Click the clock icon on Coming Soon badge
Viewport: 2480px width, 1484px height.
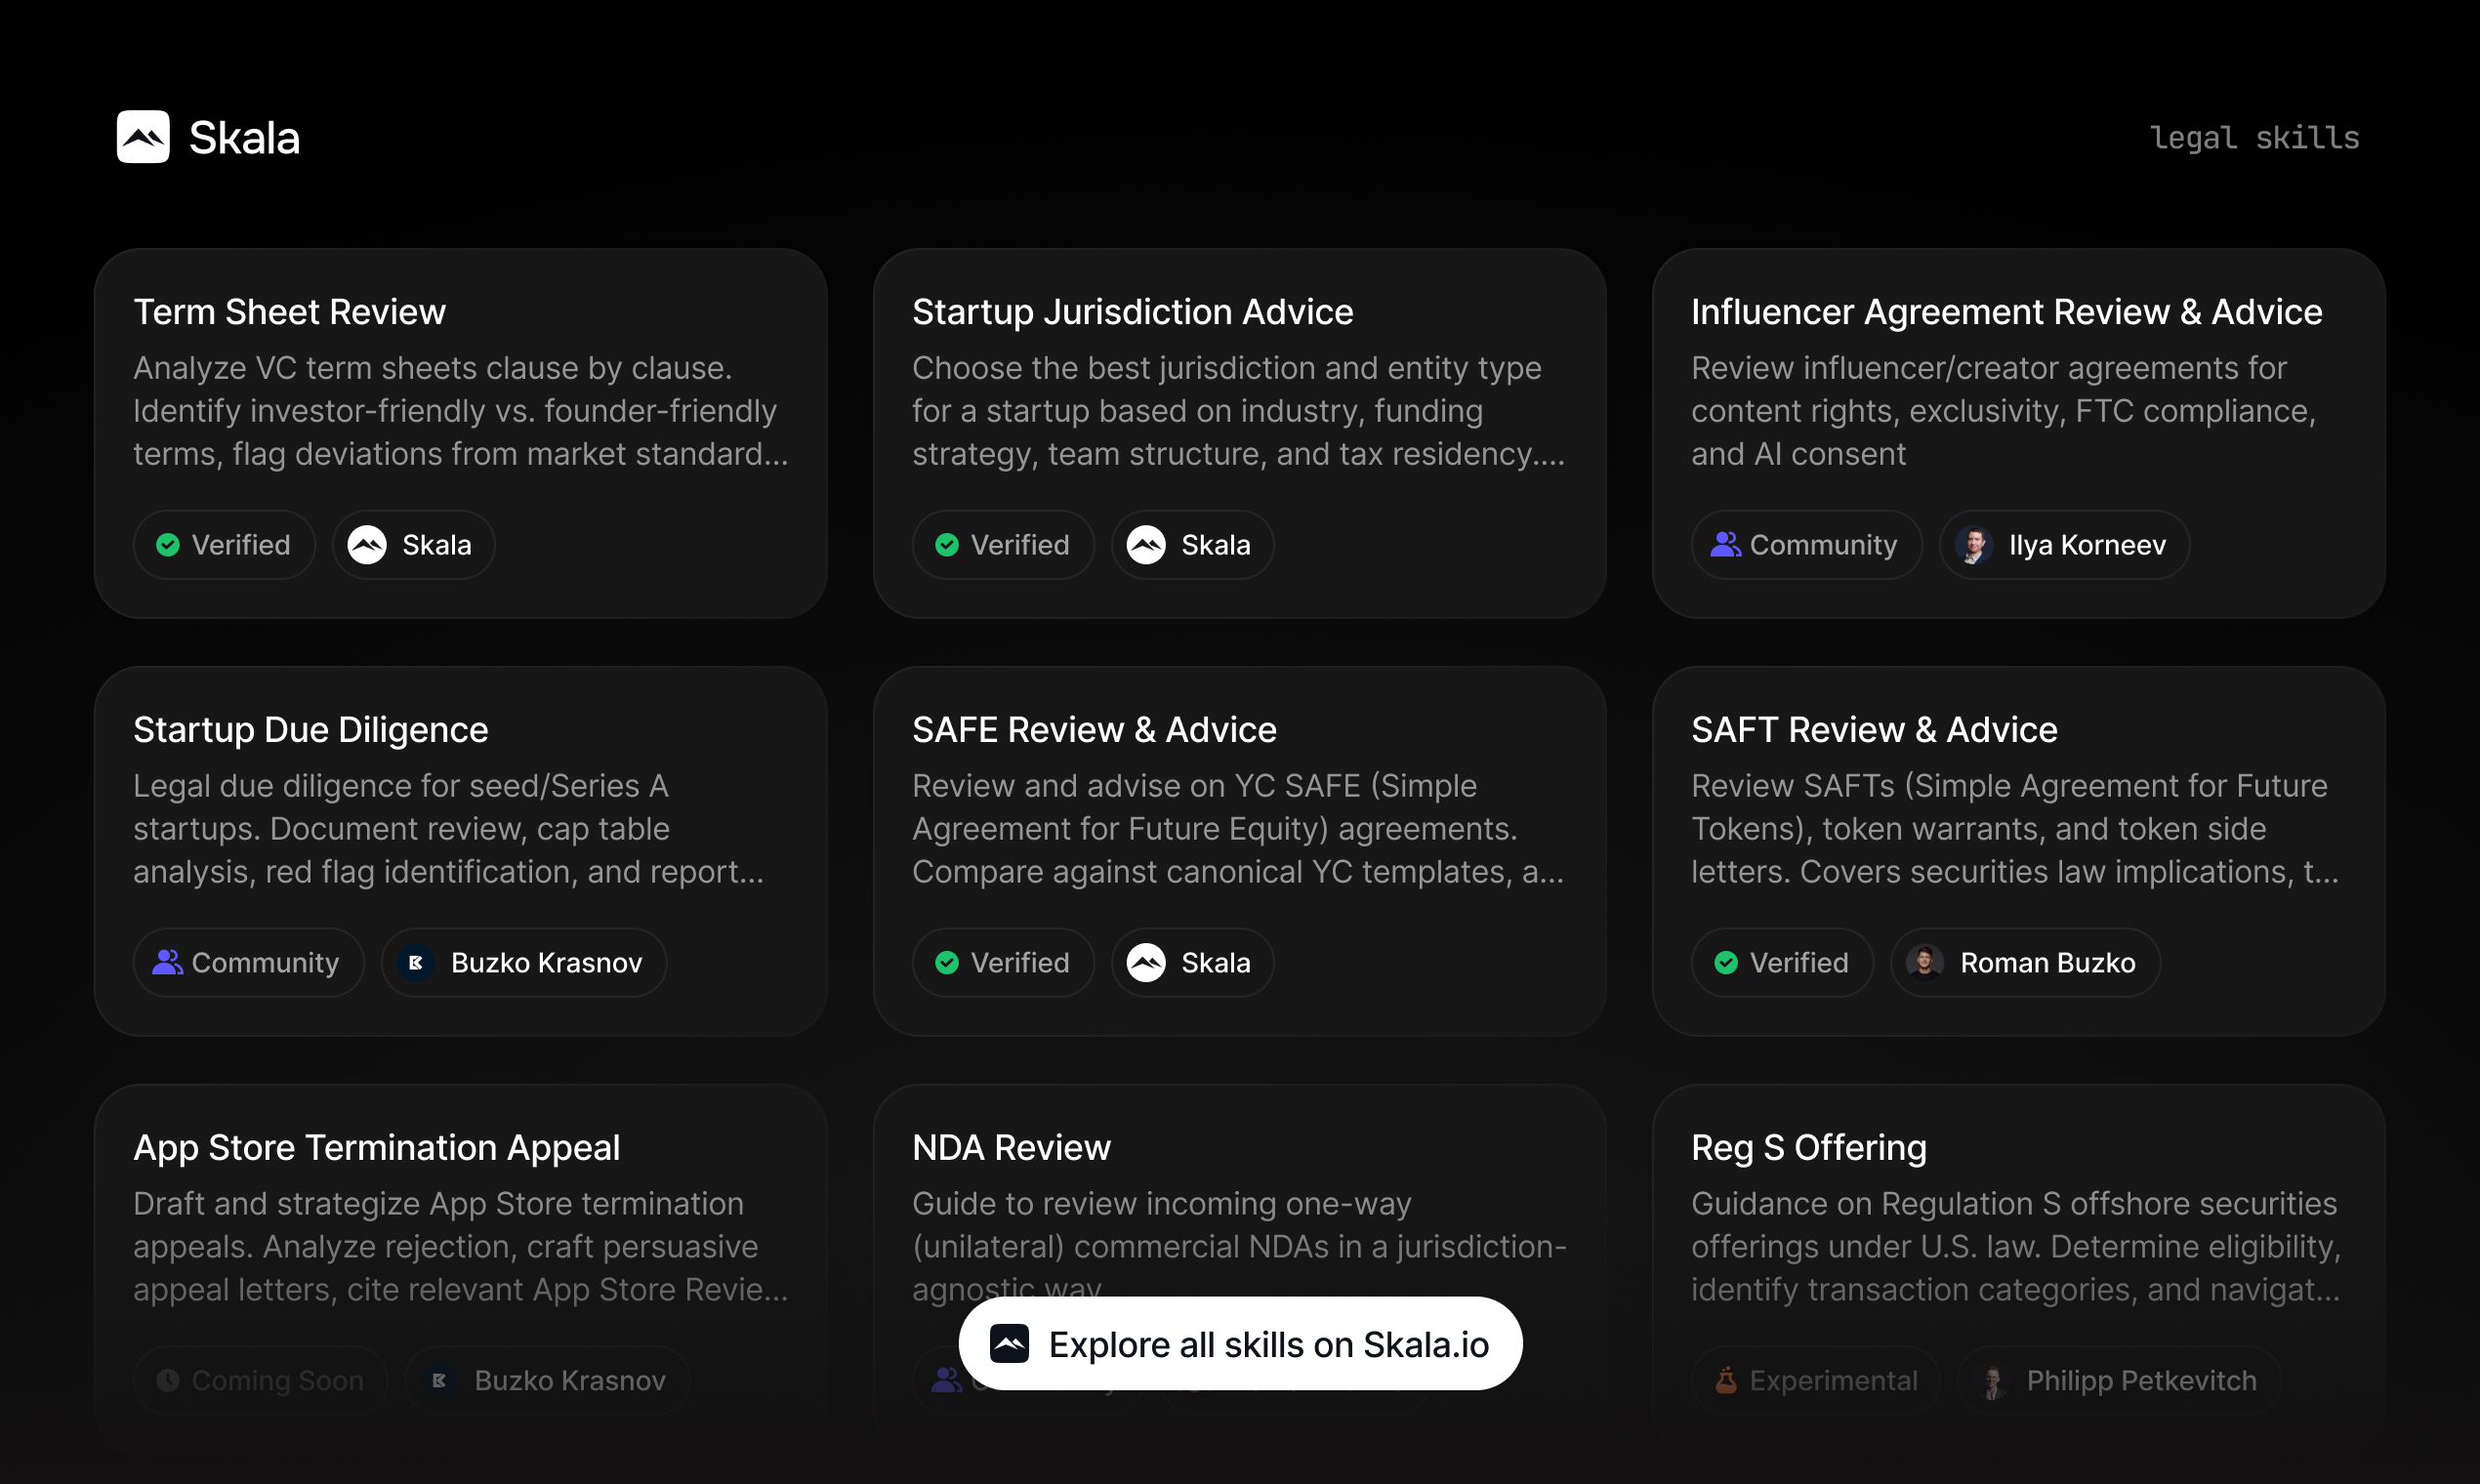click(168, 1380)
